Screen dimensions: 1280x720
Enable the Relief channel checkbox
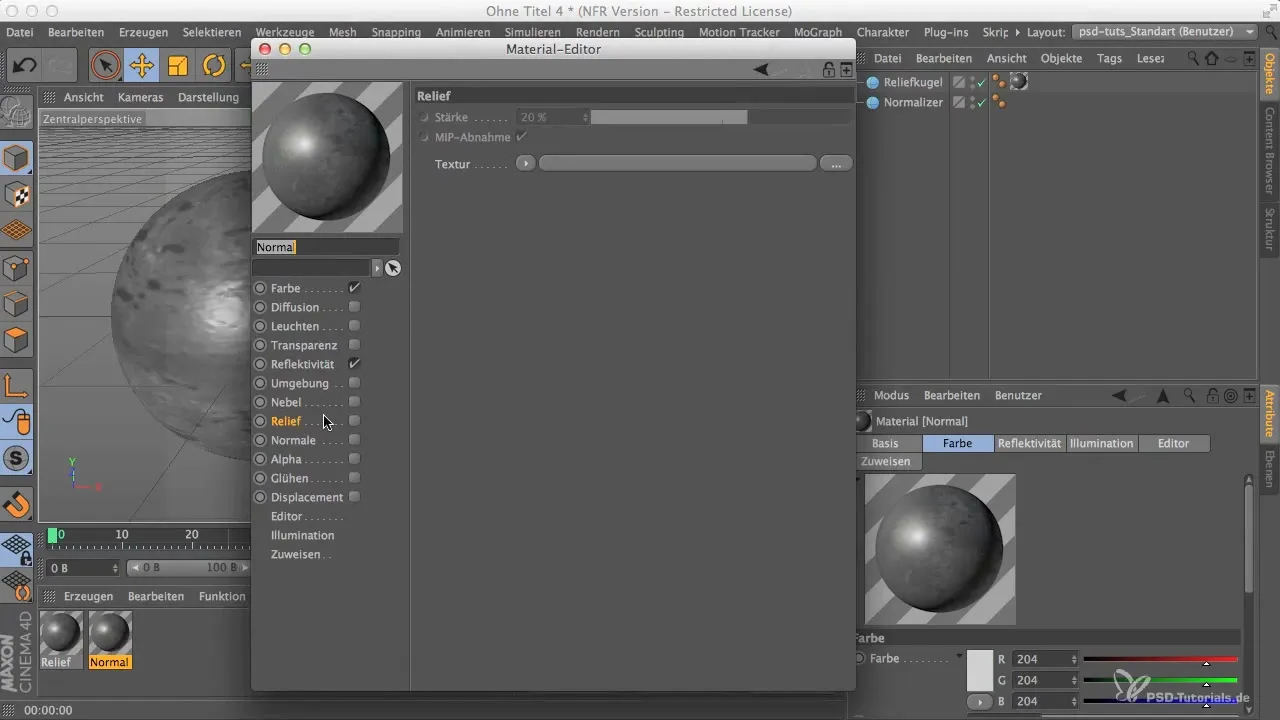click(x=354, y=421)
